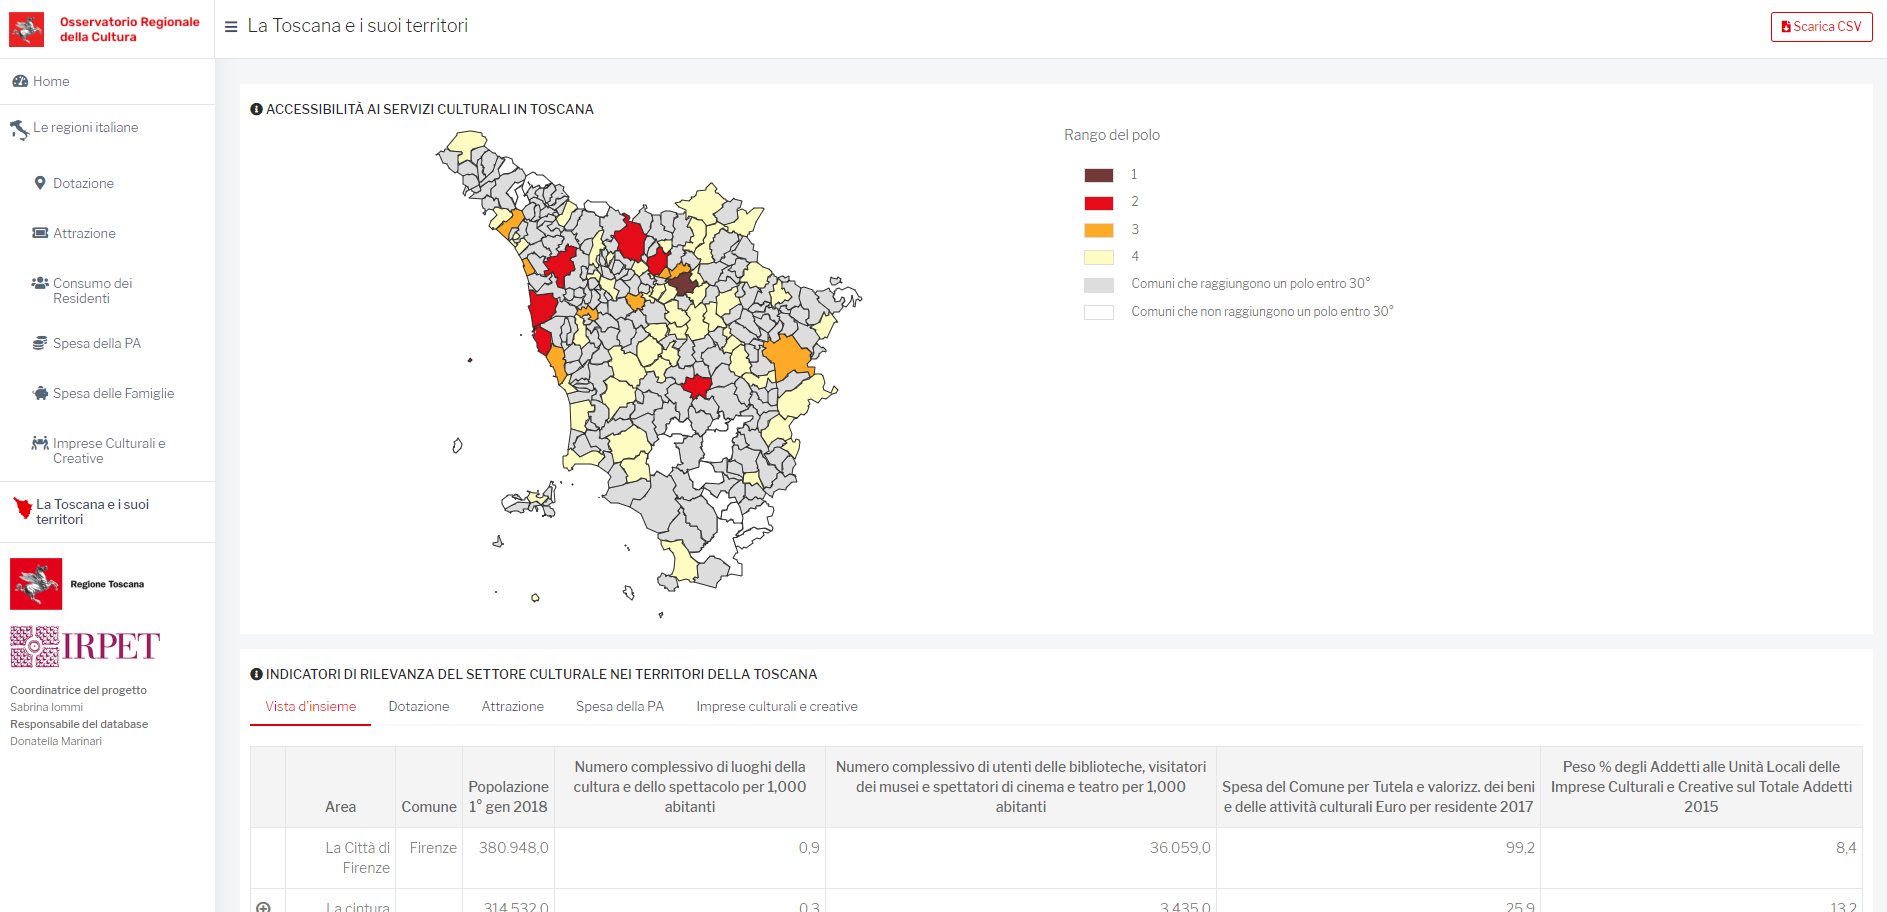
Task: Click red legend swatch for rank 2
Action: [x=1098, y=202]
